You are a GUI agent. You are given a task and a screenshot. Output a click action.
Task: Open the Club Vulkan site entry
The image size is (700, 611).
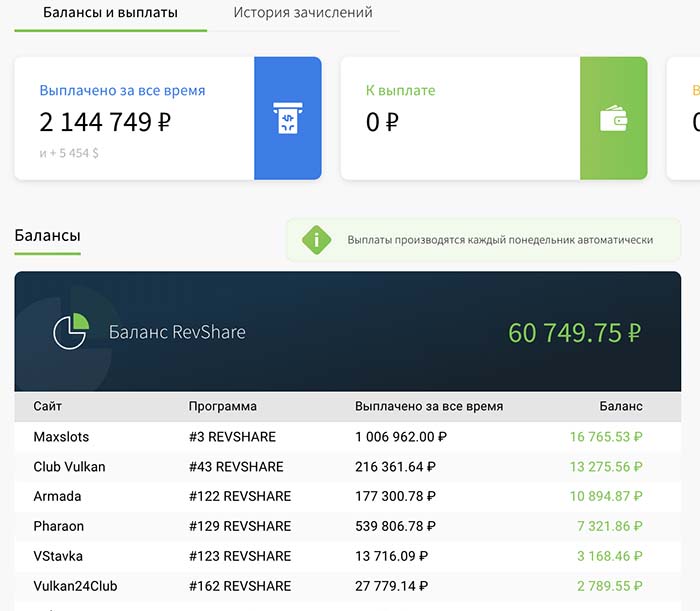[x=69, y=467]
